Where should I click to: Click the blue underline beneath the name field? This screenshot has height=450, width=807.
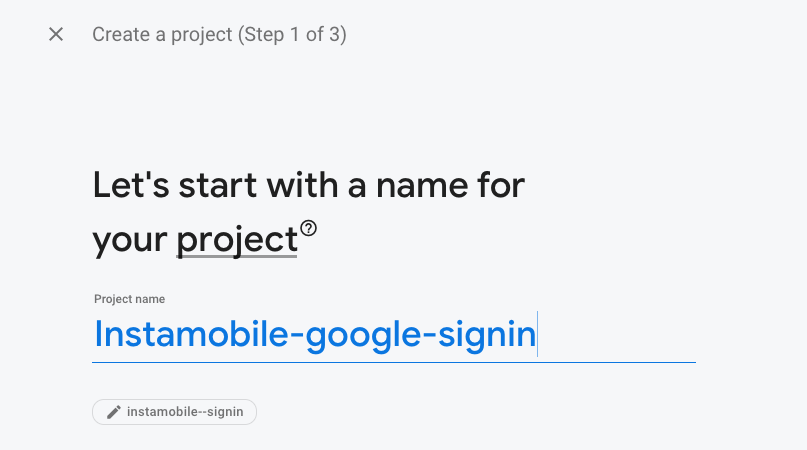[393, 361]
